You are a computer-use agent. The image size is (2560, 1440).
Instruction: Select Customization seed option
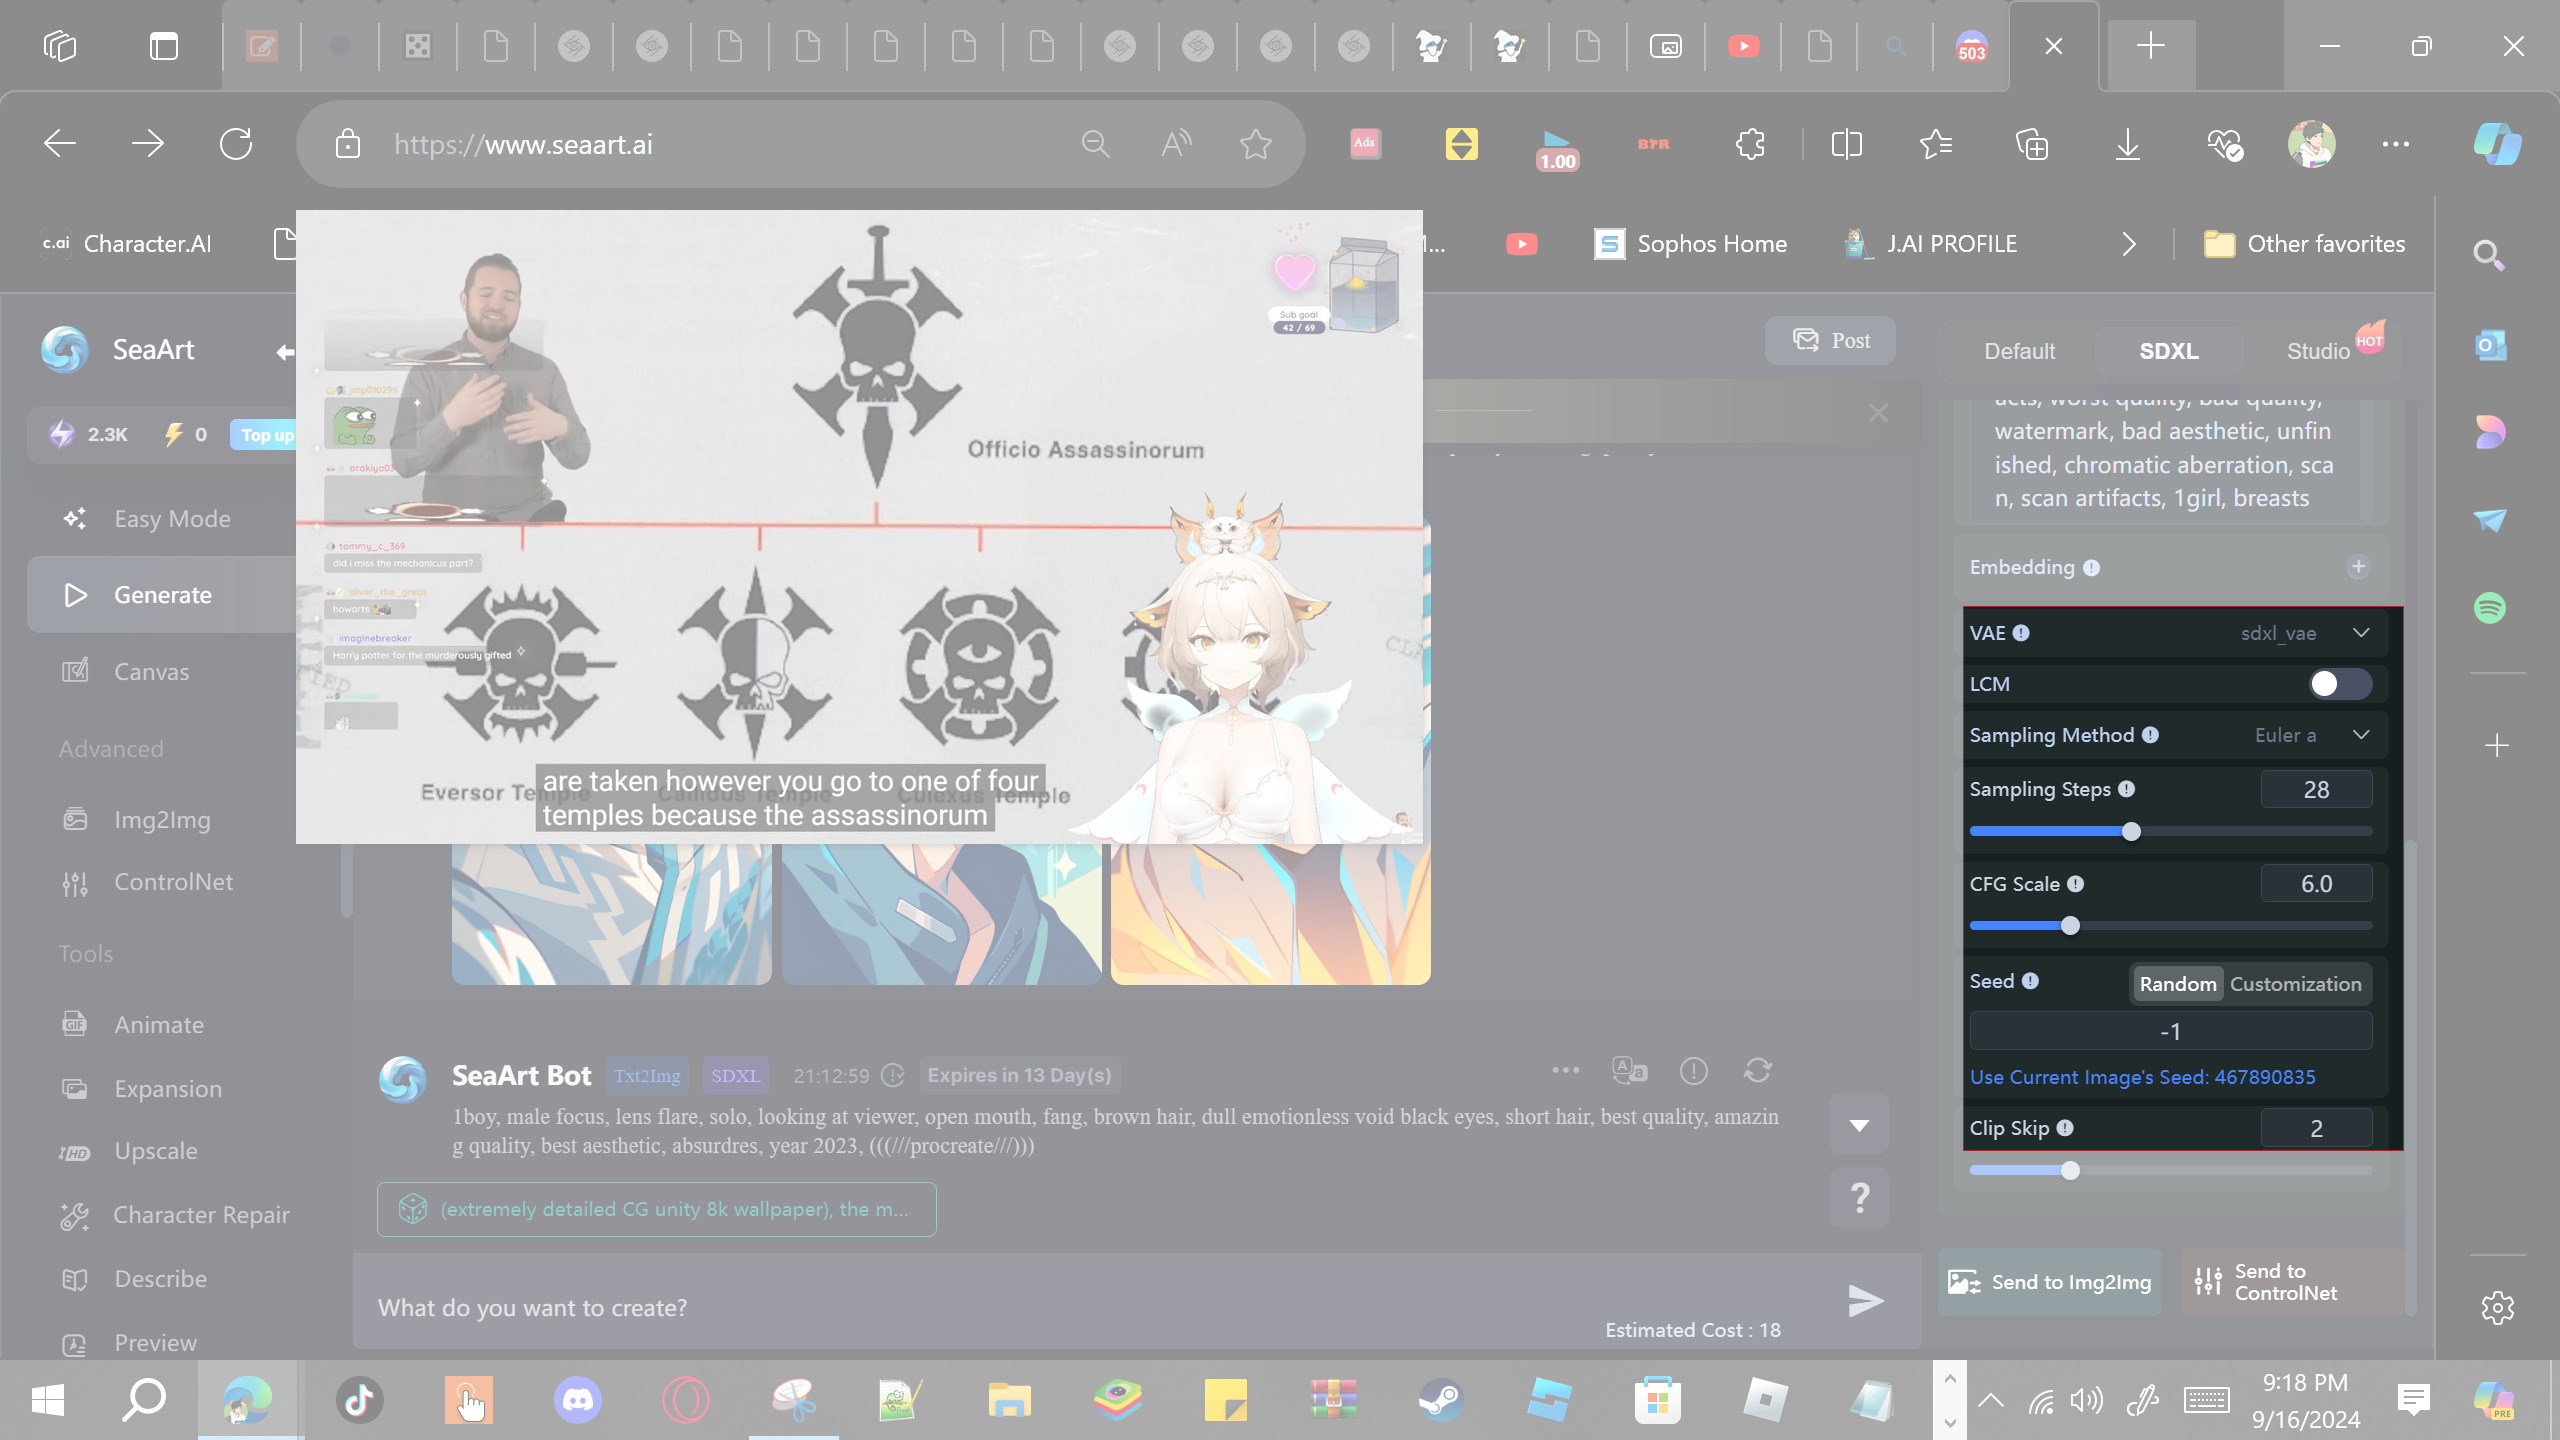pos(2295,984)
